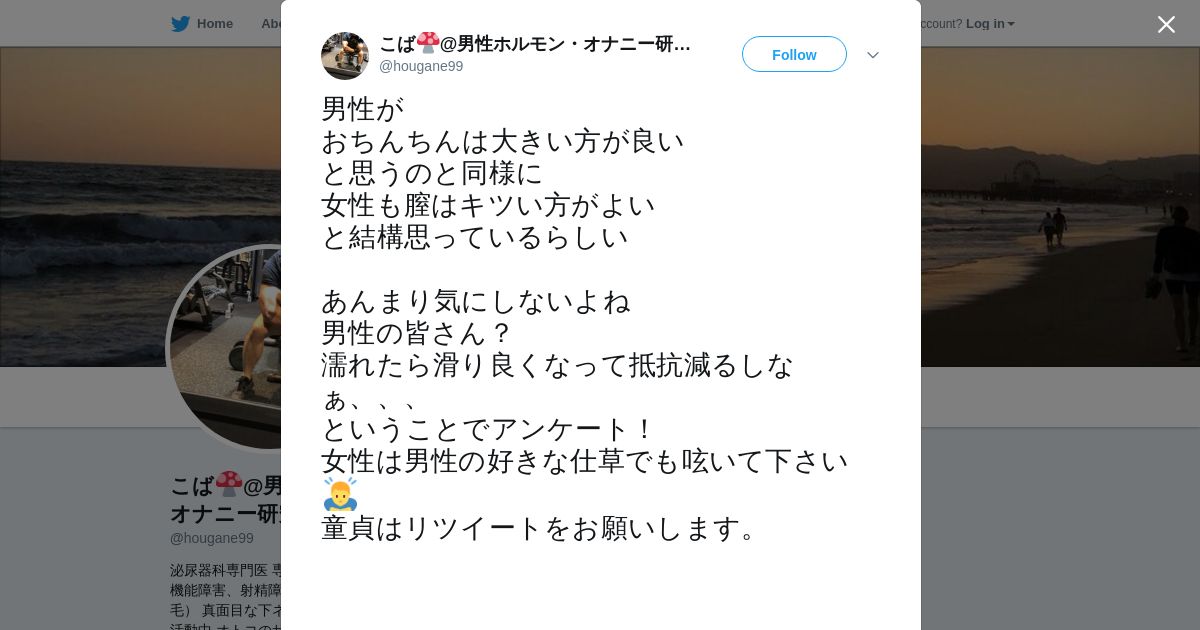Image resolution: width=1200 pixels, height=630 pixels.
Task: Close the tweet overlay with X icon
Action: [x=1166, y=24]
